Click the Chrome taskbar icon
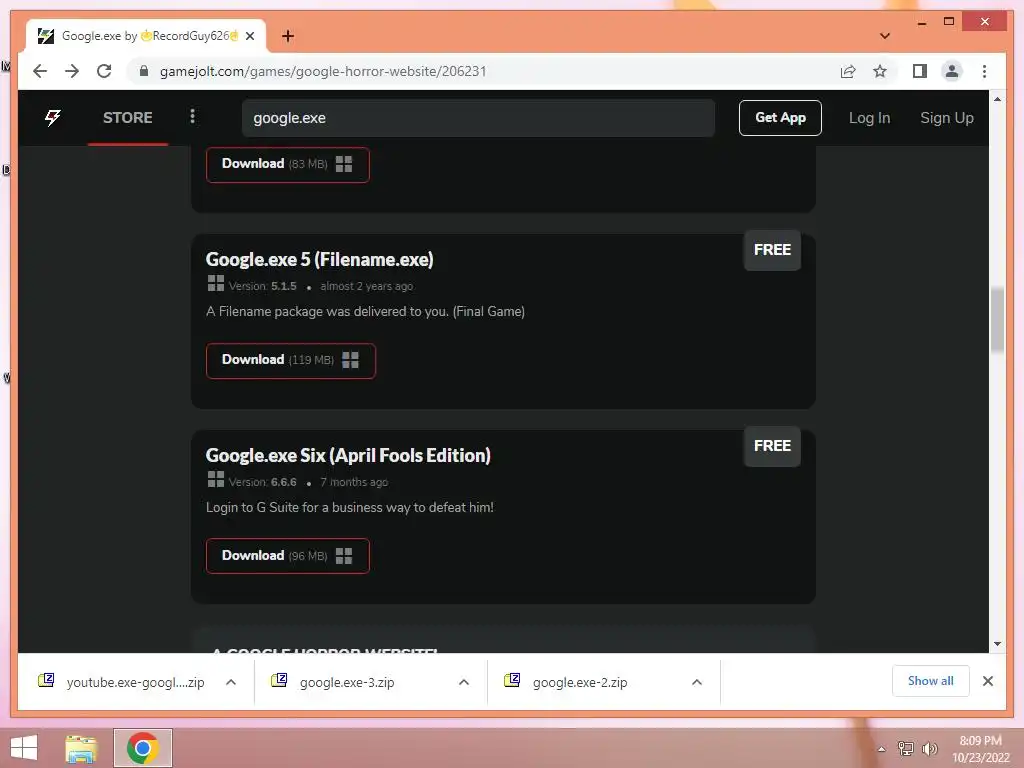The width and height of the screenshot is (1024, 768). [x=143, y=748]
